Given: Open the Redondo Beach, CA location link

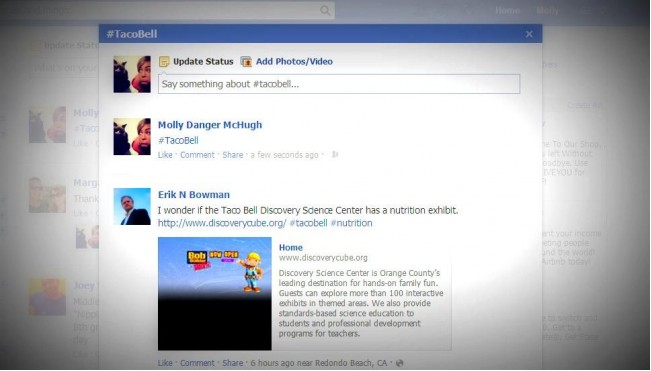Looking at the screenshot, I should coord(351,363).
